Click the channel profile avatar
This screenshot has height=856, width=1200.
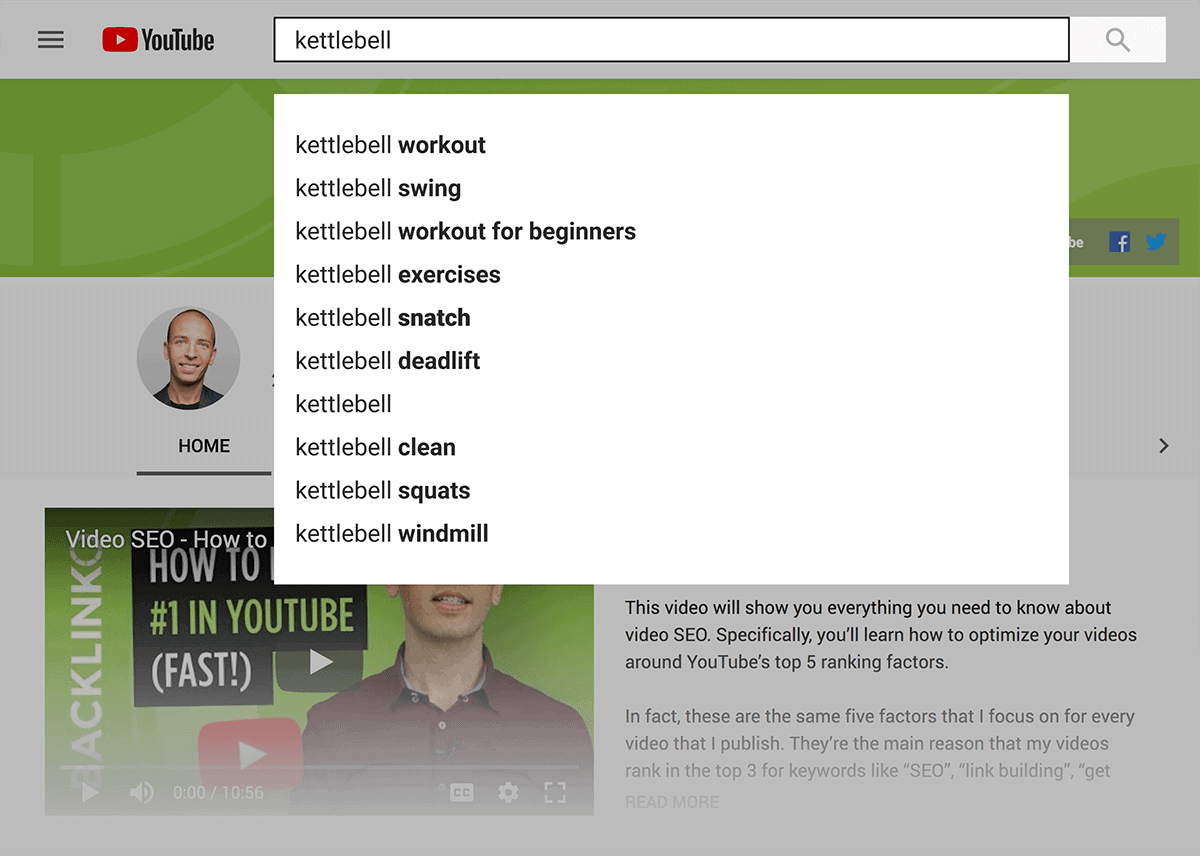pos(188,358)
